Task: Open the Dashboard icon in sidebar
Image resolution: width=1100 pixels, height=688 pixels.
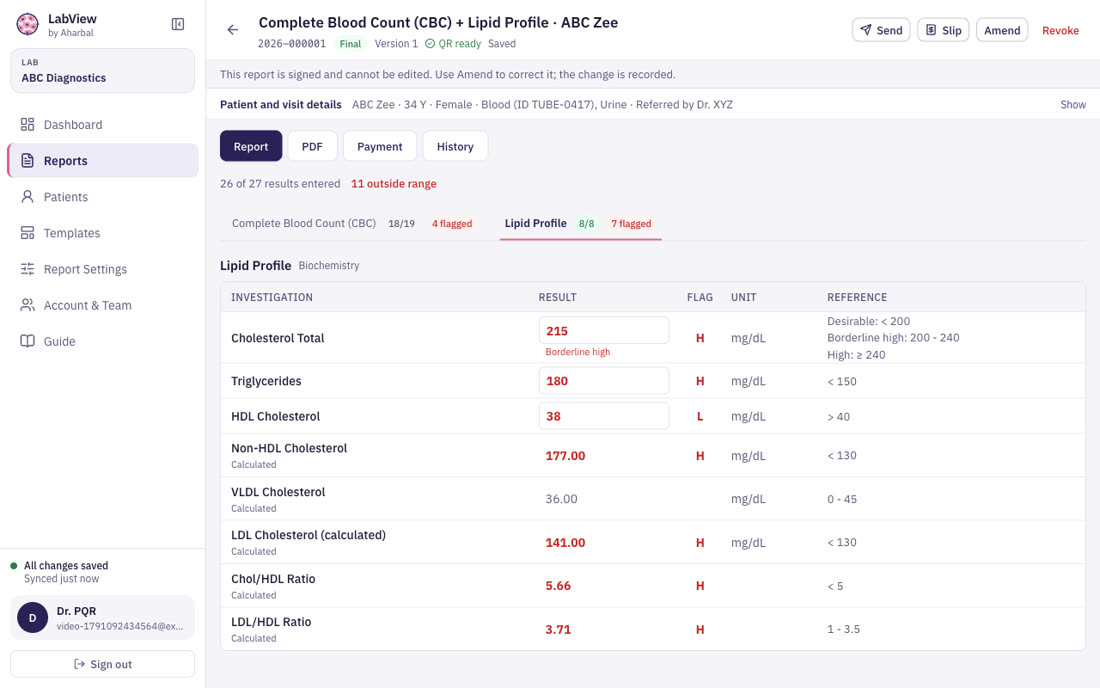Action: click(27, 125)
